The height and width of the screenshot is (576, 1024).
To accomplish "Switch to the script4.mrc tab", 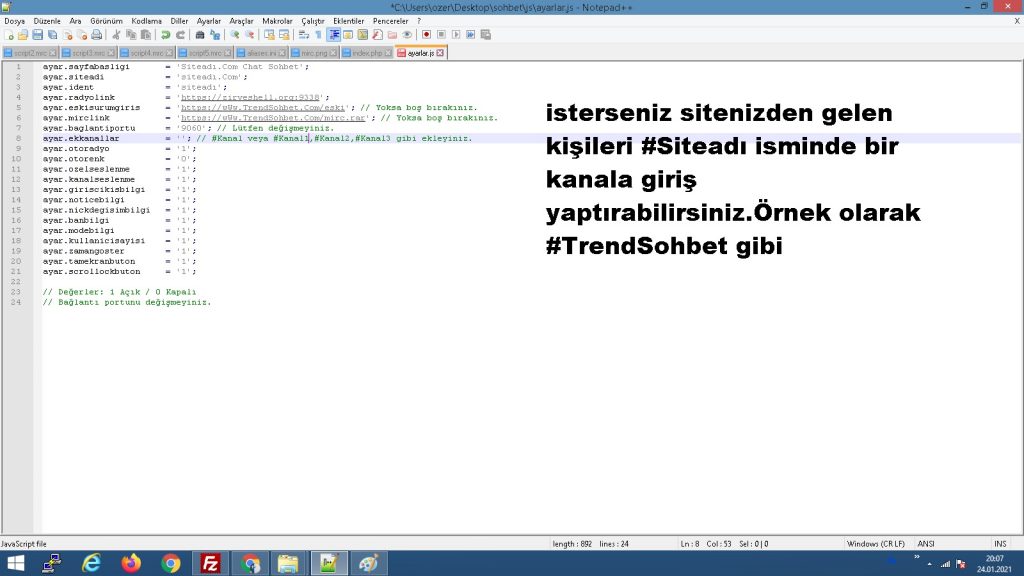I will click(146, 53).
